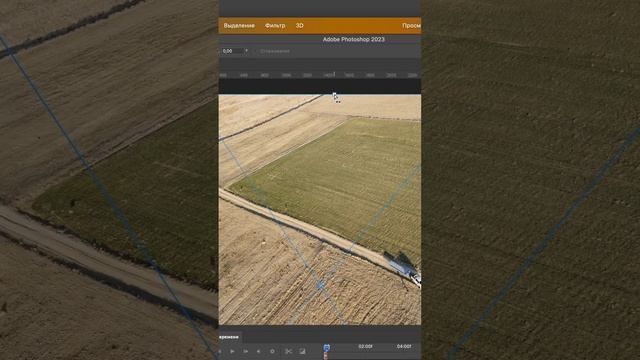Open the Выделение menu
This screenshot has height=360, width=640.
[239, 26]
